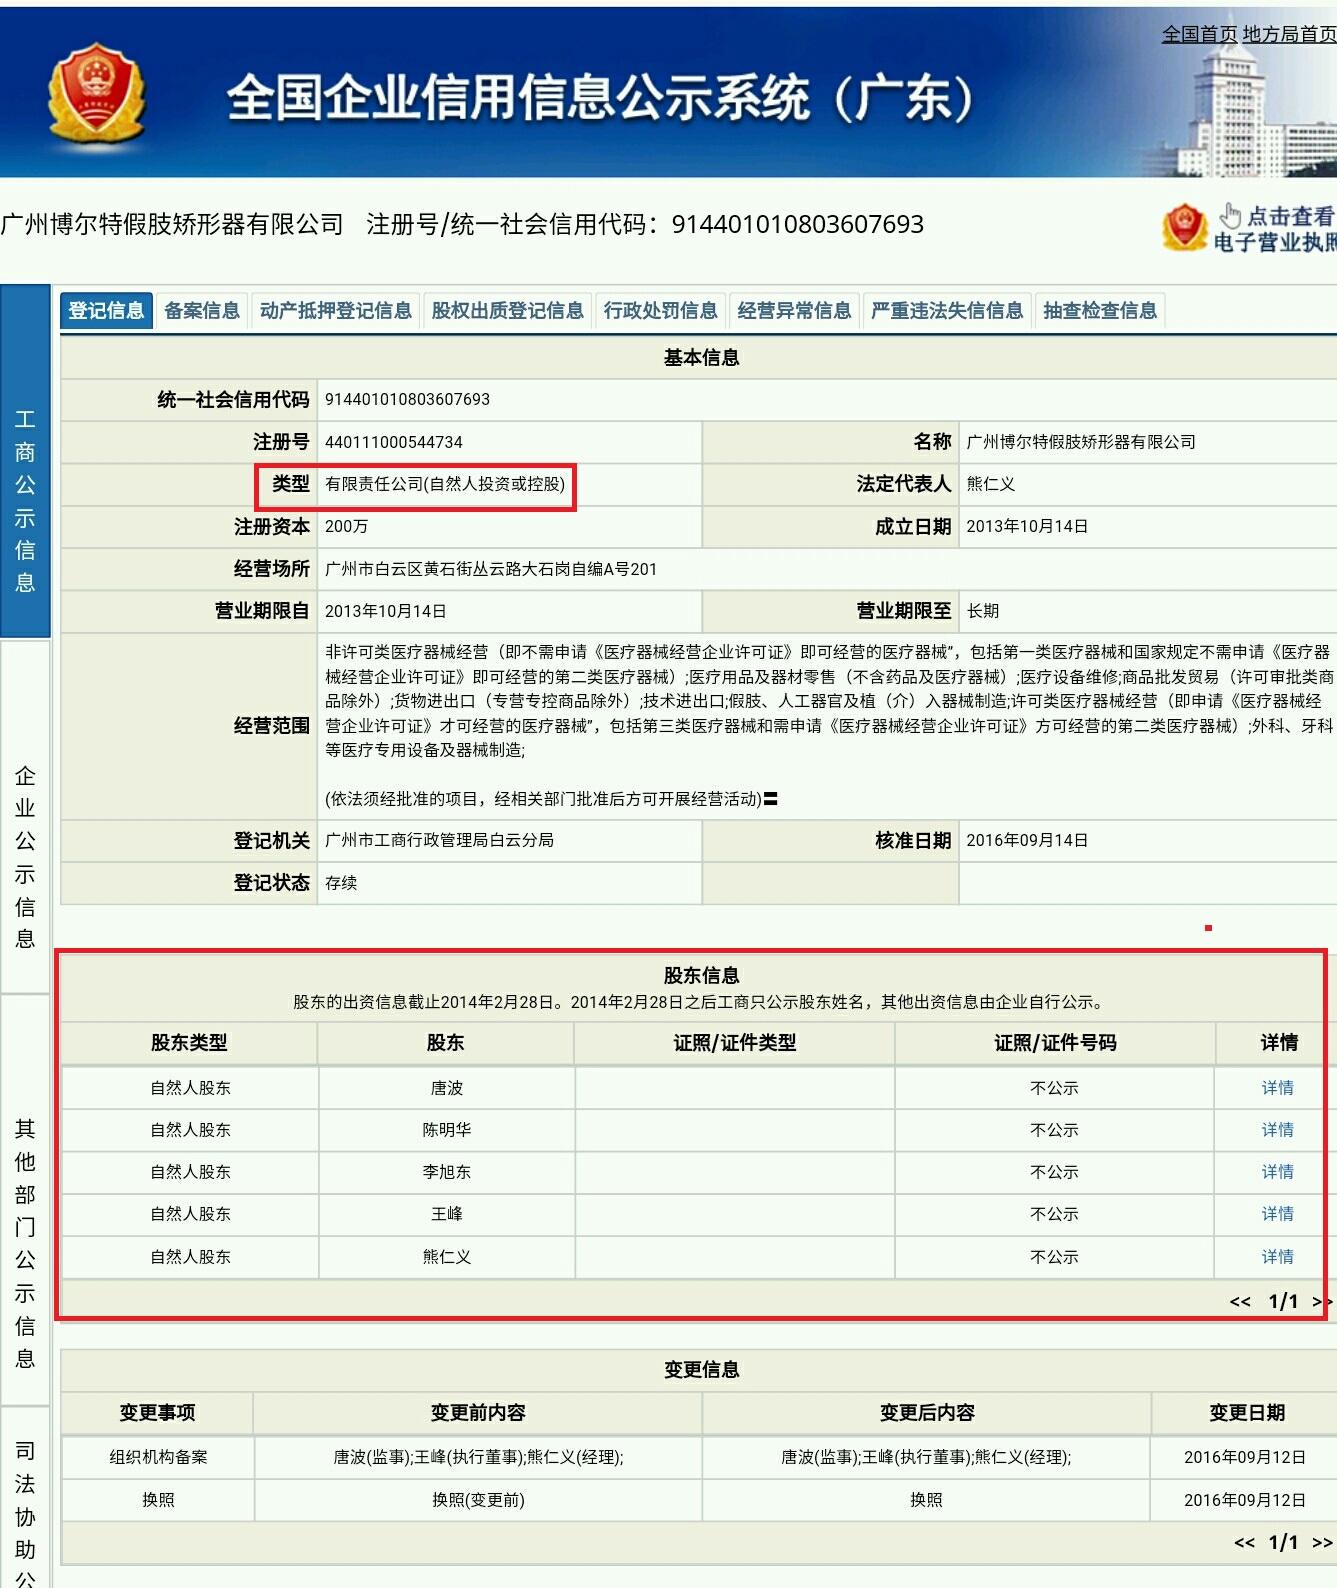This screenshot has width=1337, height=1588.
Task: Click company name in 名称 row
Action: point(1081,442)
